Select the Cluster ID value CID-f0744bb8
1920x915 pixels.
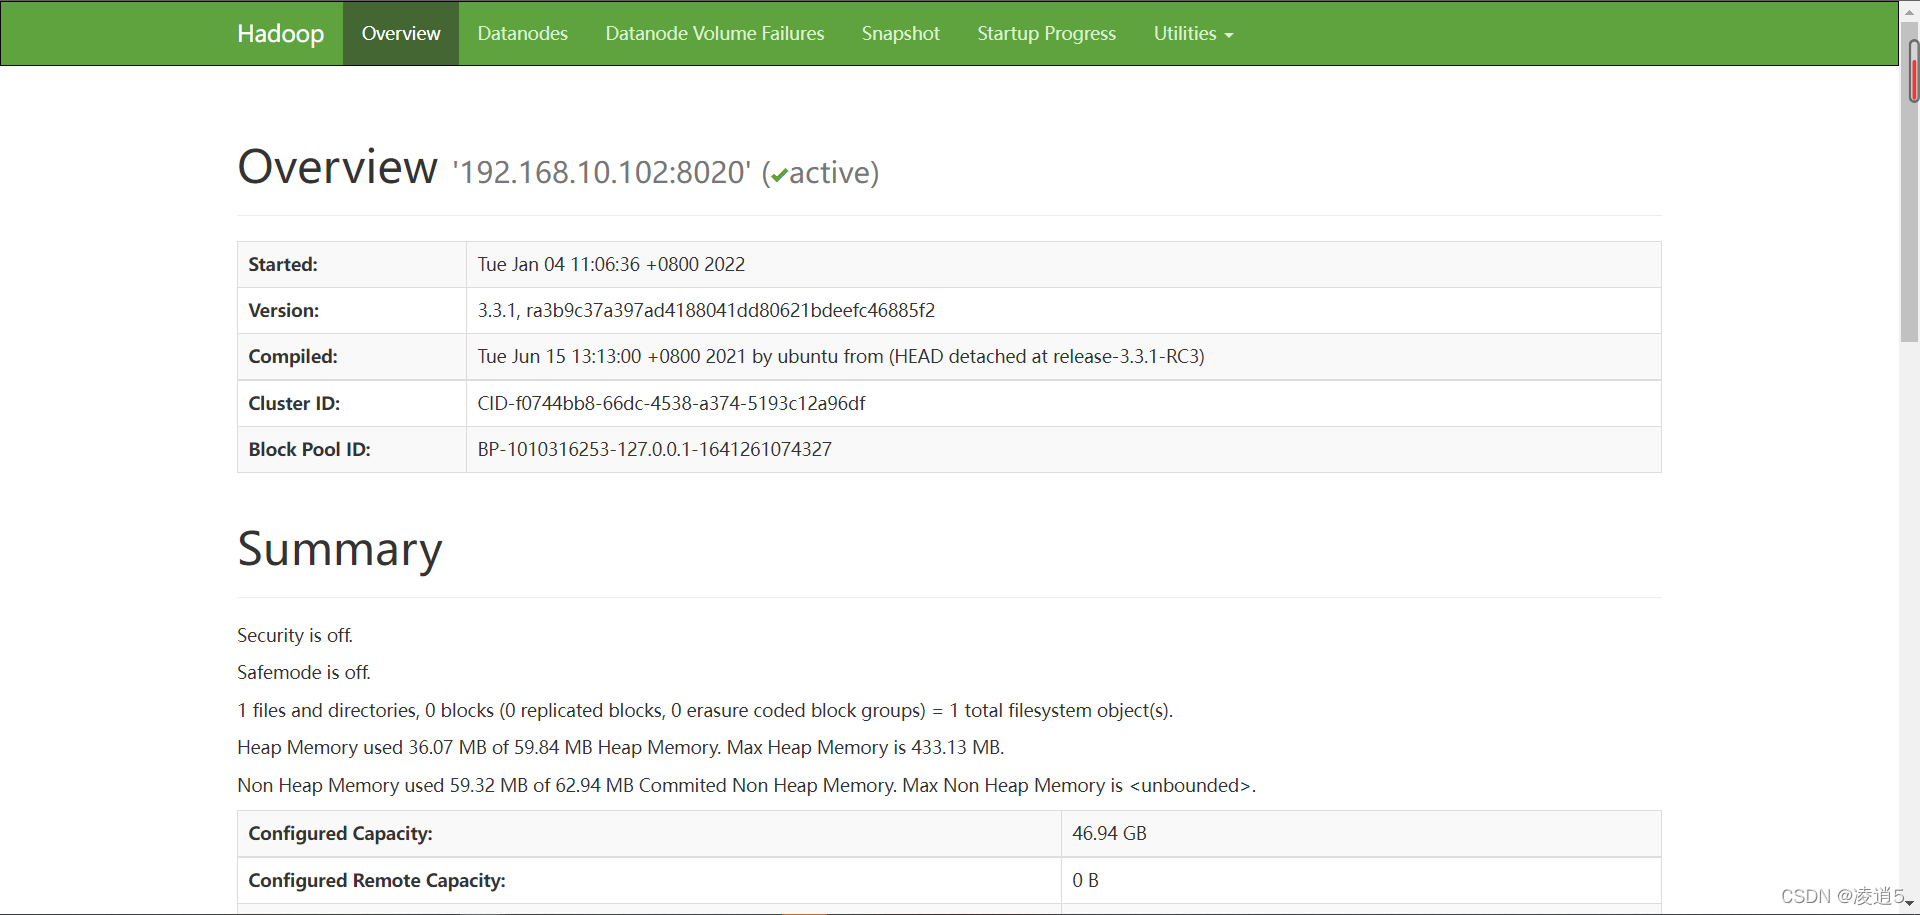click(671, 403)
